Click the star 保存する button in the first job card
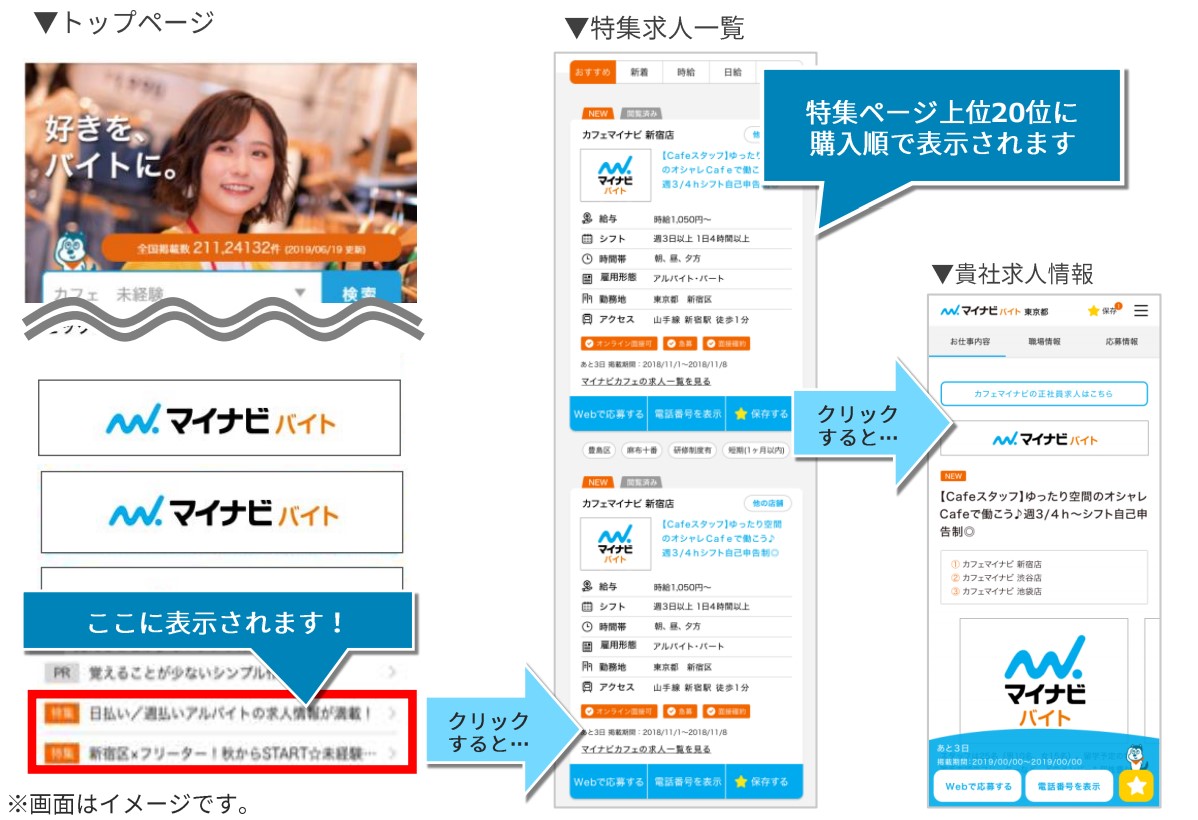Screen dimensions: 1198x820 760,414
